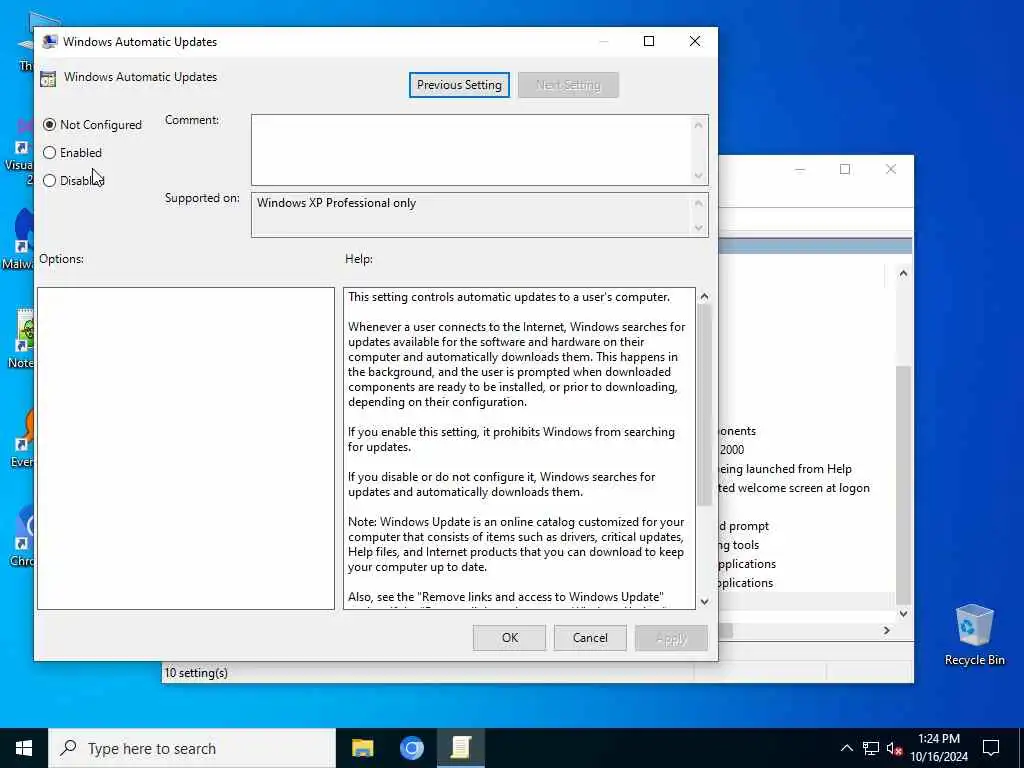
Task: Select the Disabled radio button
Action: point(50,181)
